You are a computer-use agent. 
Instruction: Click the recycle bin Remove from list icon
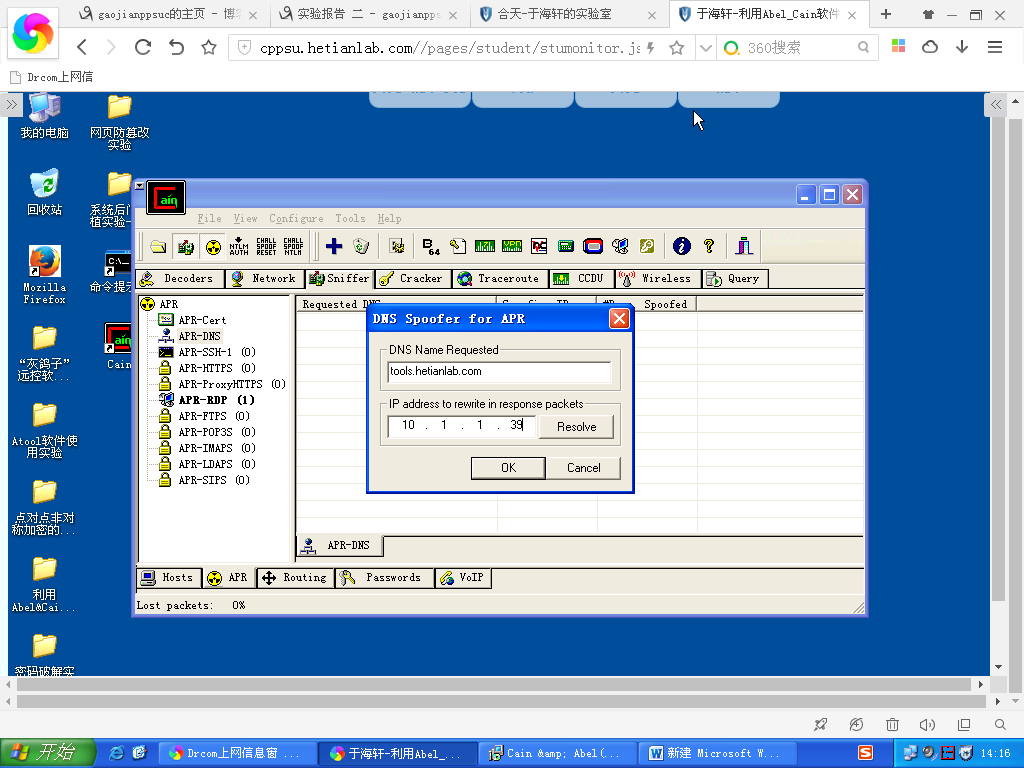361,246
